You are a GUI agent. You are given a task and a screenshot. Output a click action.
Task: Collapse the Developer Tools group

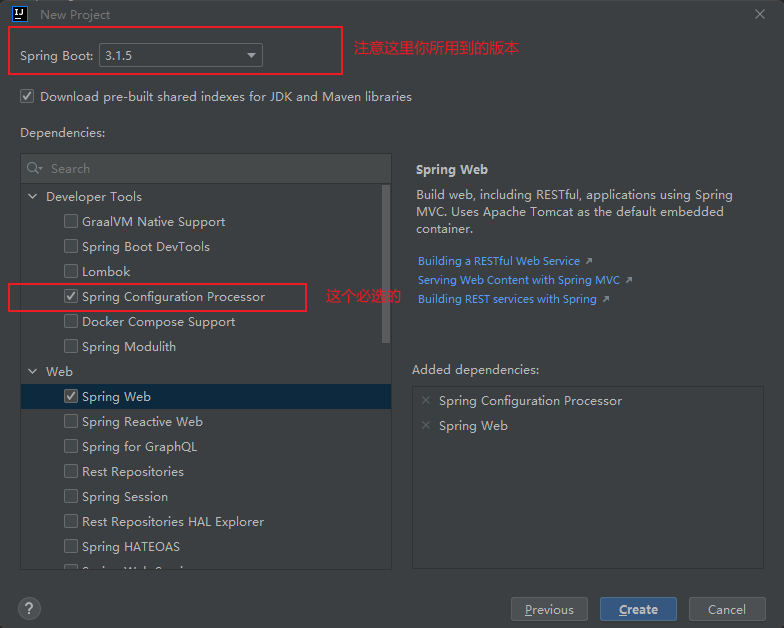[x=33, y=196]
